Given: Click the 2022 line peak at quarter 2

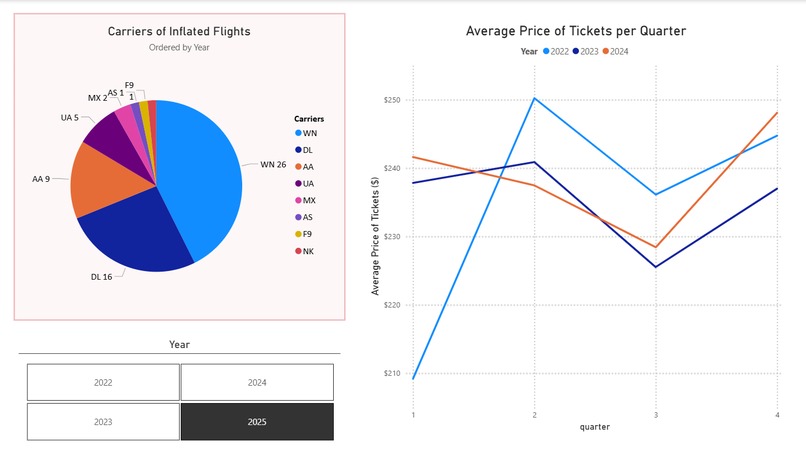Looking at the screenshot, I should coord(535,98).
